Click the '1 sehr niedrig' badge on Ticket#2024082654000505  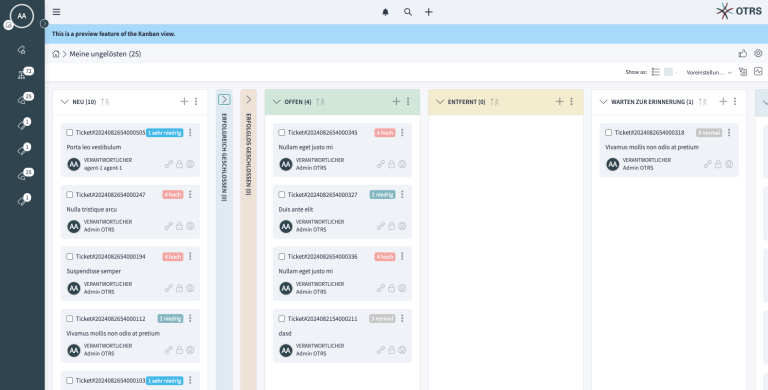click(165, 133)
